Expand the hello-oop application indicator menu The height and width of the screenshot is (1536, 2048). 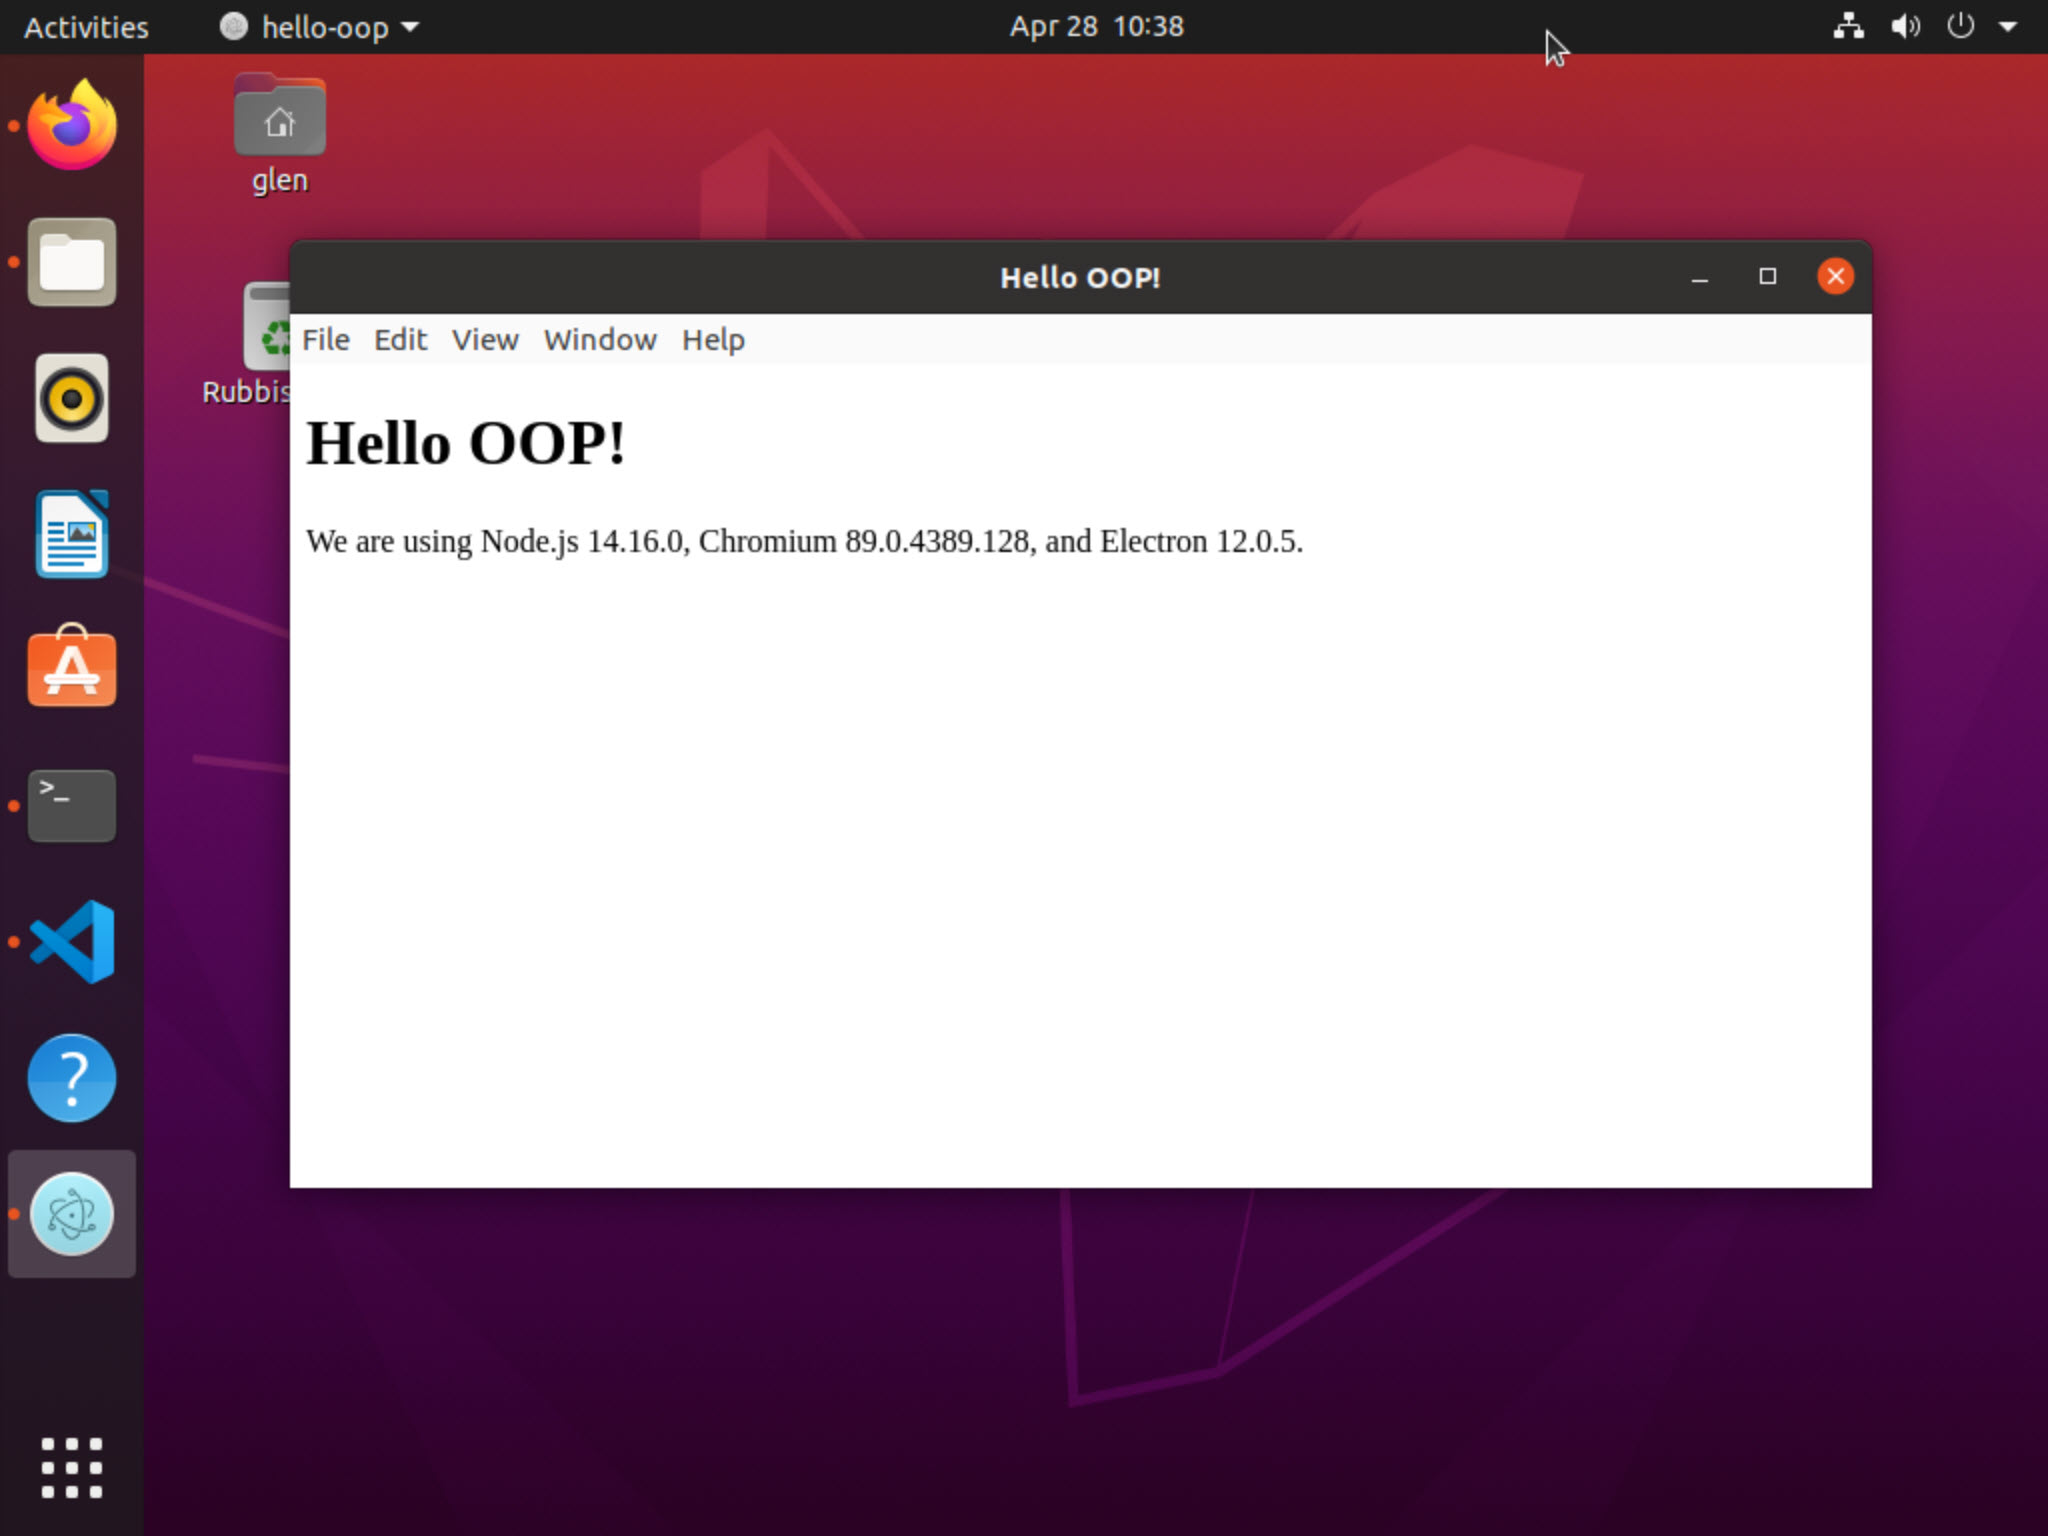click(318, 27)
